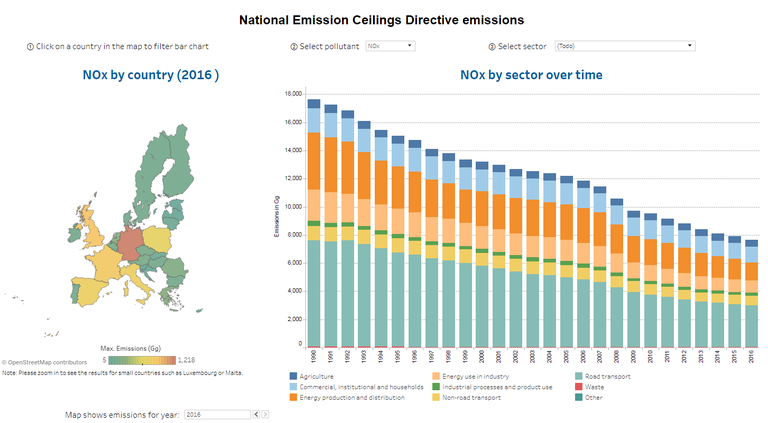Open the OpenStreetMap contributors link
The height and width of the screenshot is (423, 768).
click(x=44, y=362)
